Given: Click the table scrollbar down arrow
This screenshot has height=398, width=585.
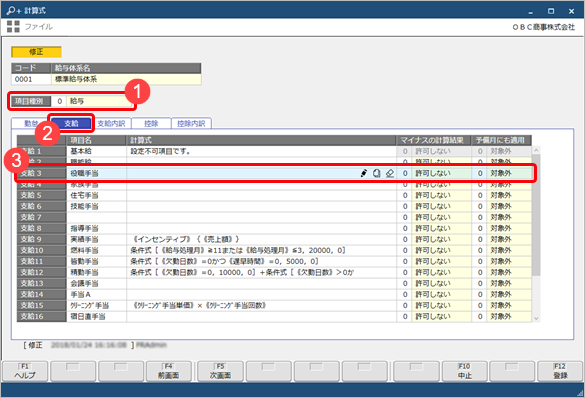Looking at the screenshot, I should tap(536, 318).
